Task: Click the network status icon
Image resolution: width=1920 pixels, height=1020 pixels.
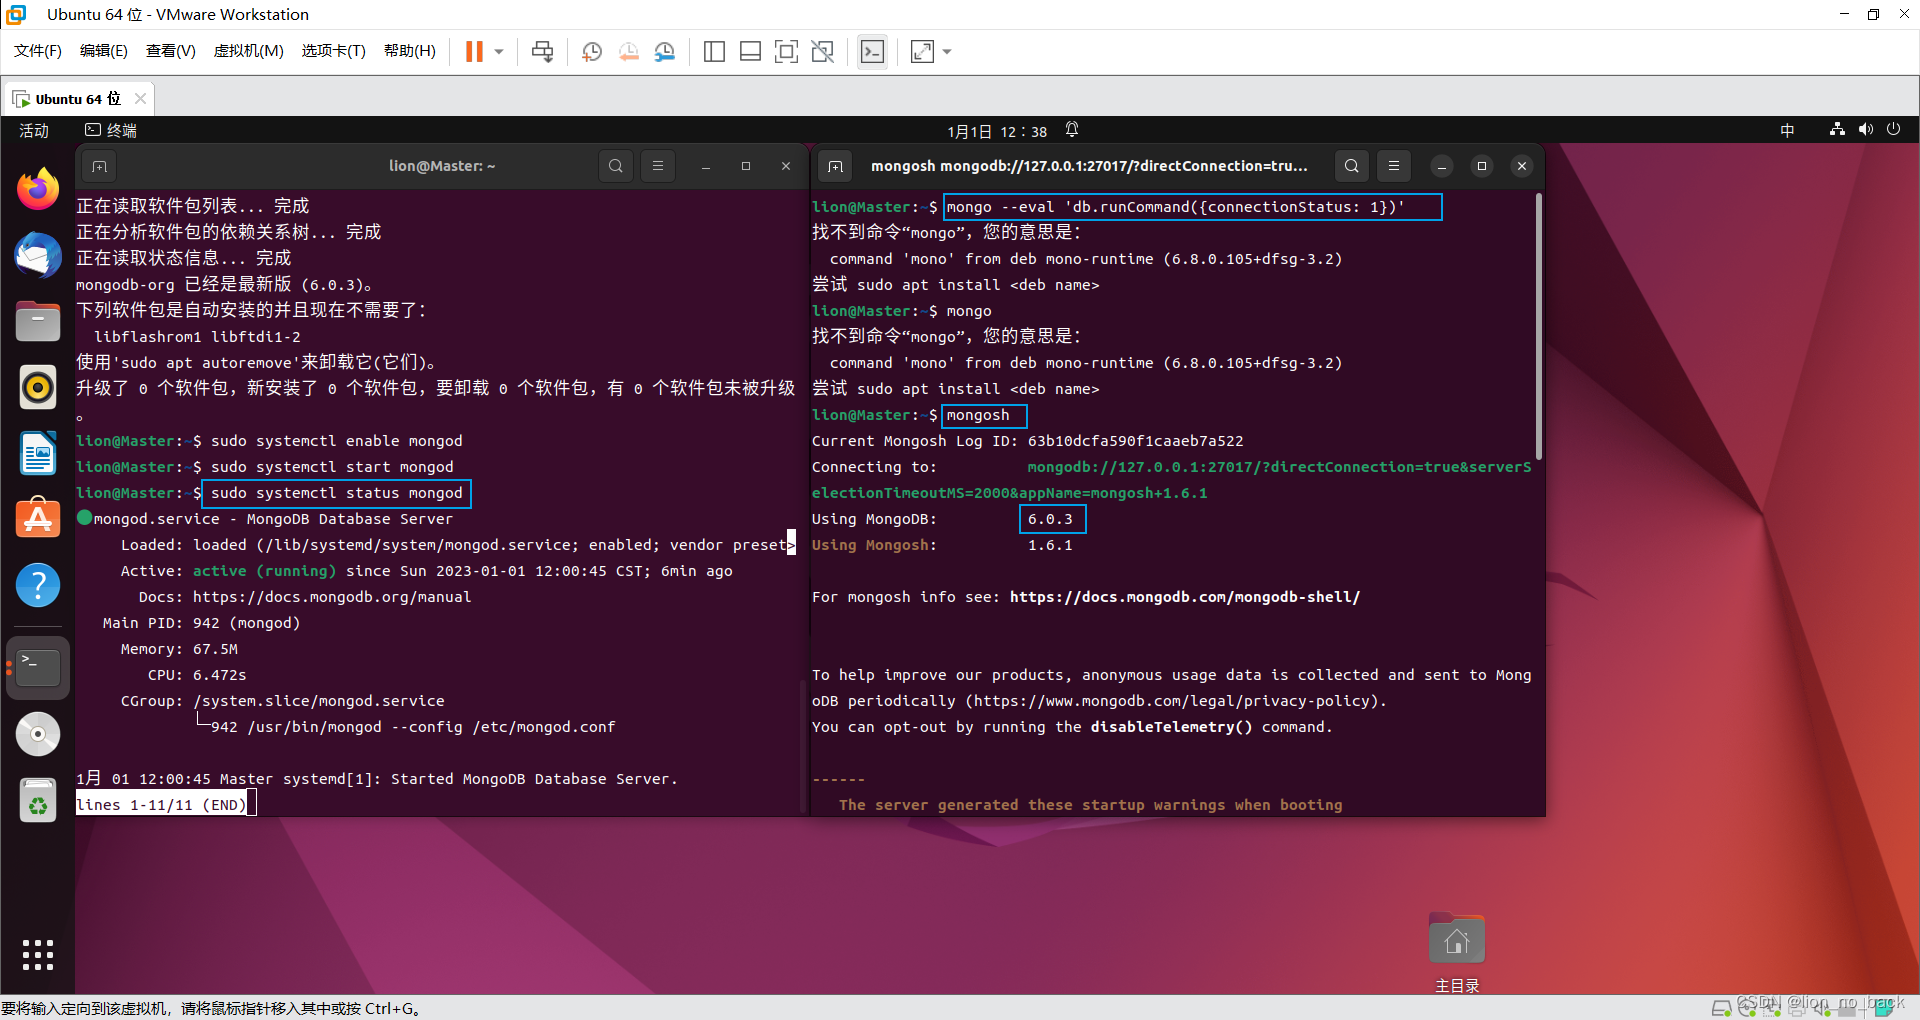Action: click(x=1837, y=130)
